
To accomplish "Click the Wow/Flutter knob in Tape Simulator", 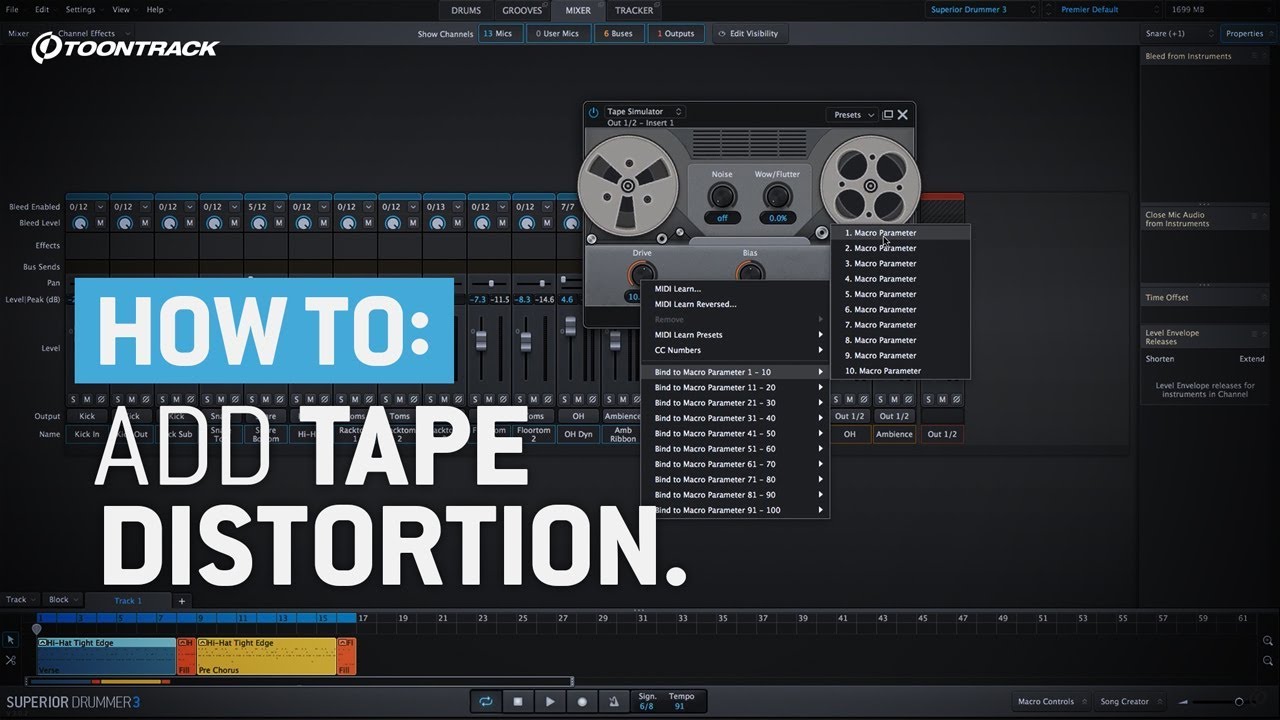I will coord(777,196).
